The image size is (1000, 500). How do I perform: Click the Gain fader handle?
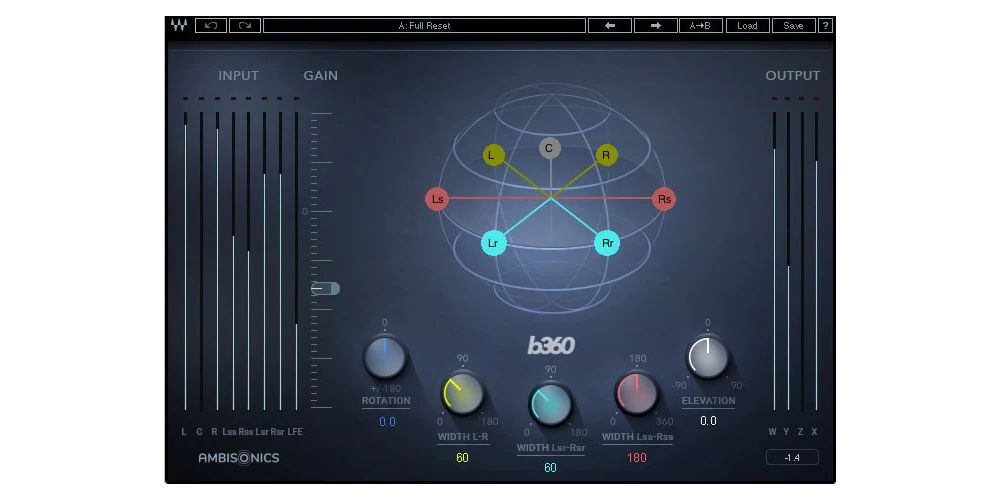point(325,289)
